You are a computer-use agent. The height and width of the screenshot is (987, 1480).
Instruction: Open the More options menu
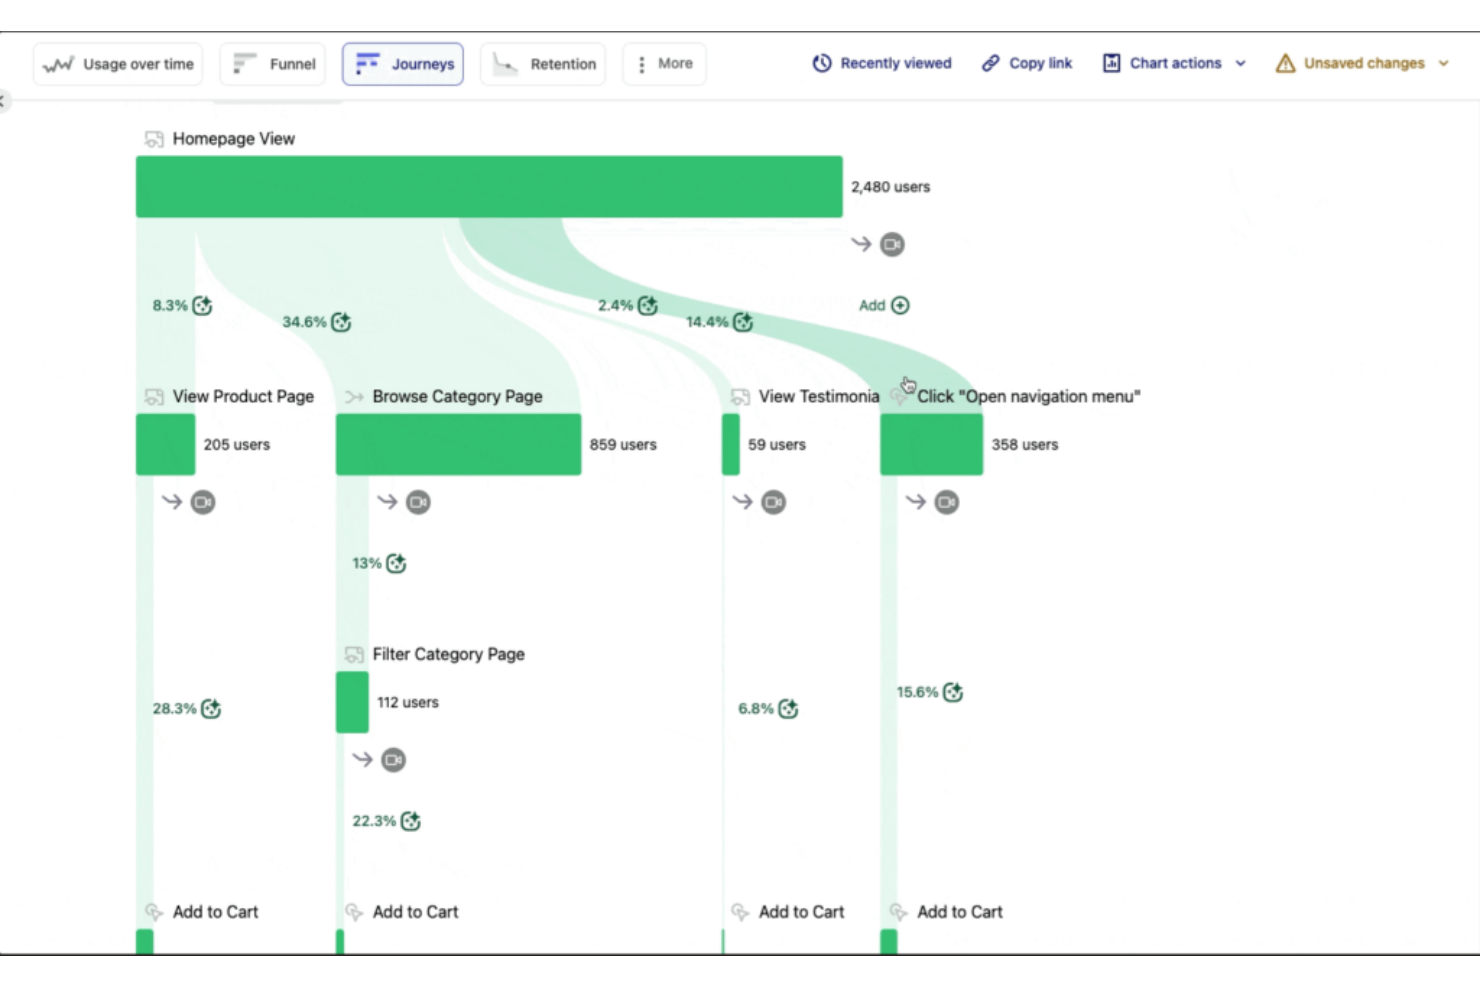pos(664,63)
